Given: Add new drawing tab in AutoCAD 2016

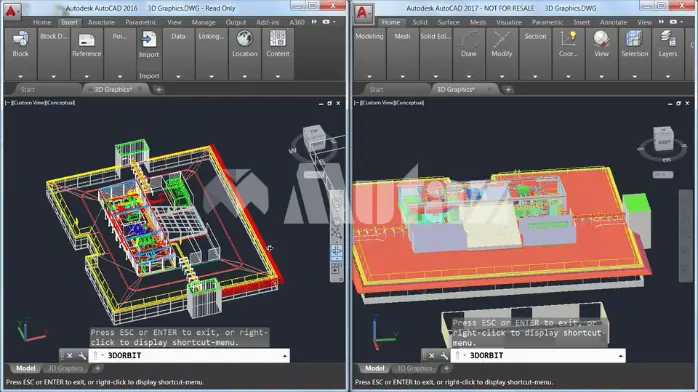Looking at the screenshot, I should point(158,89).
